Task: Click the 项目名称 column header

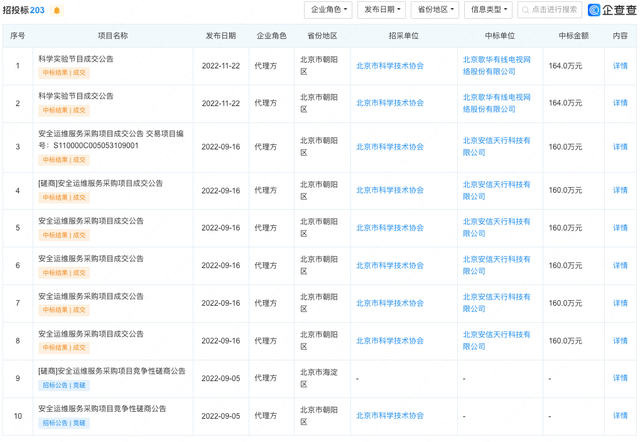Action: tap(113, 36)
